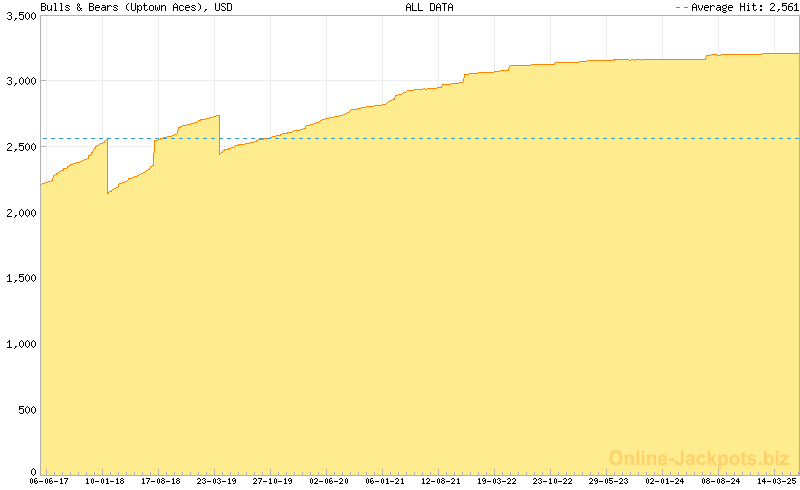Select the 23-03-19 date label

217,481
